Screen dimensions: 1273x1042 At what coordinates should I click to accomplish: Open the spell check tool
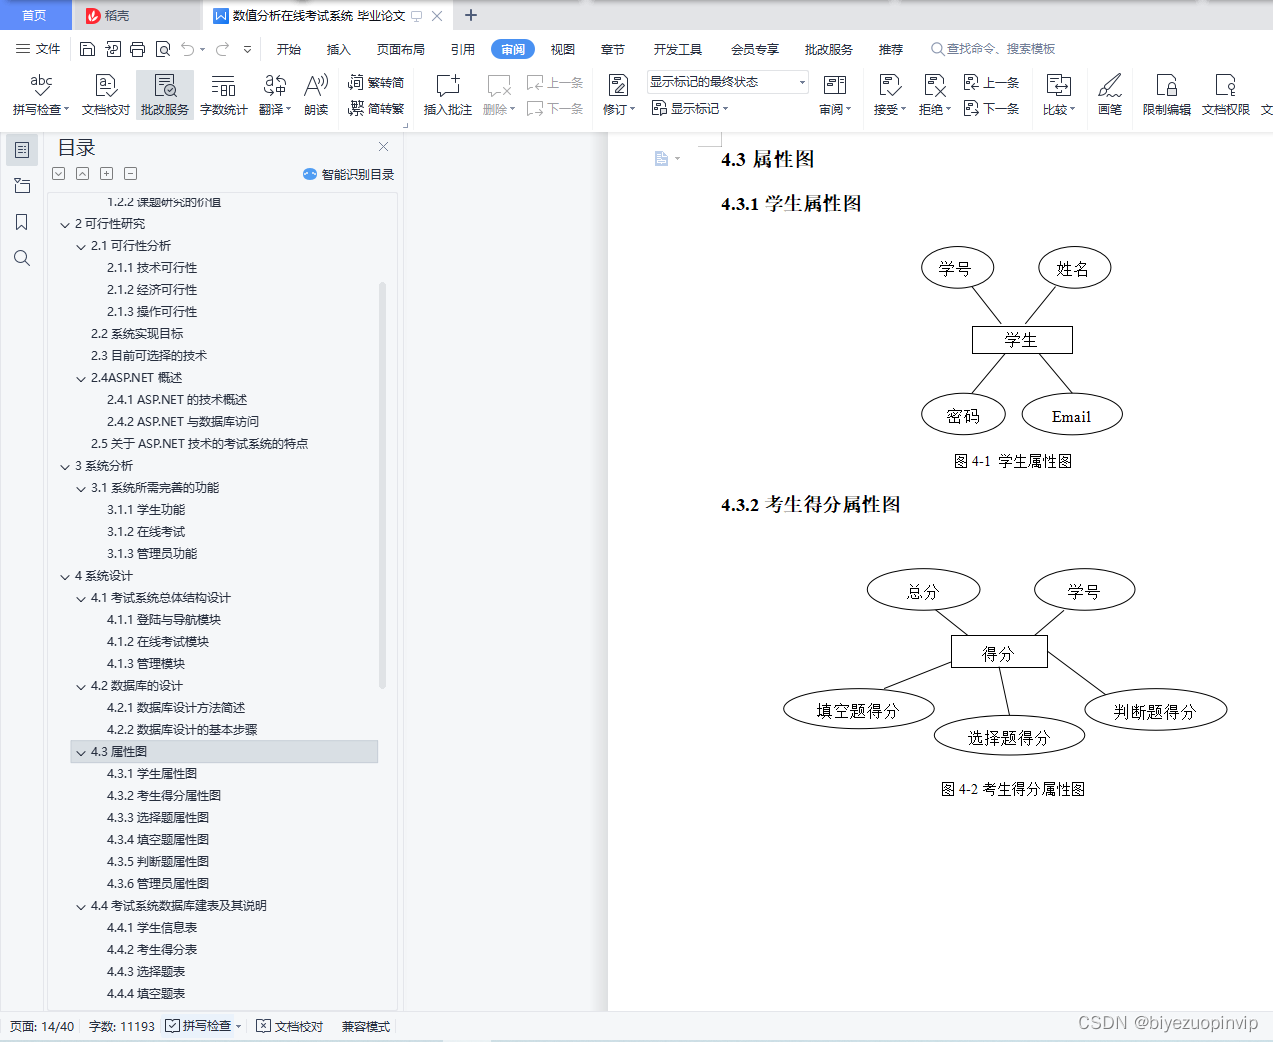pyautogui.click(x=41, y=94)
